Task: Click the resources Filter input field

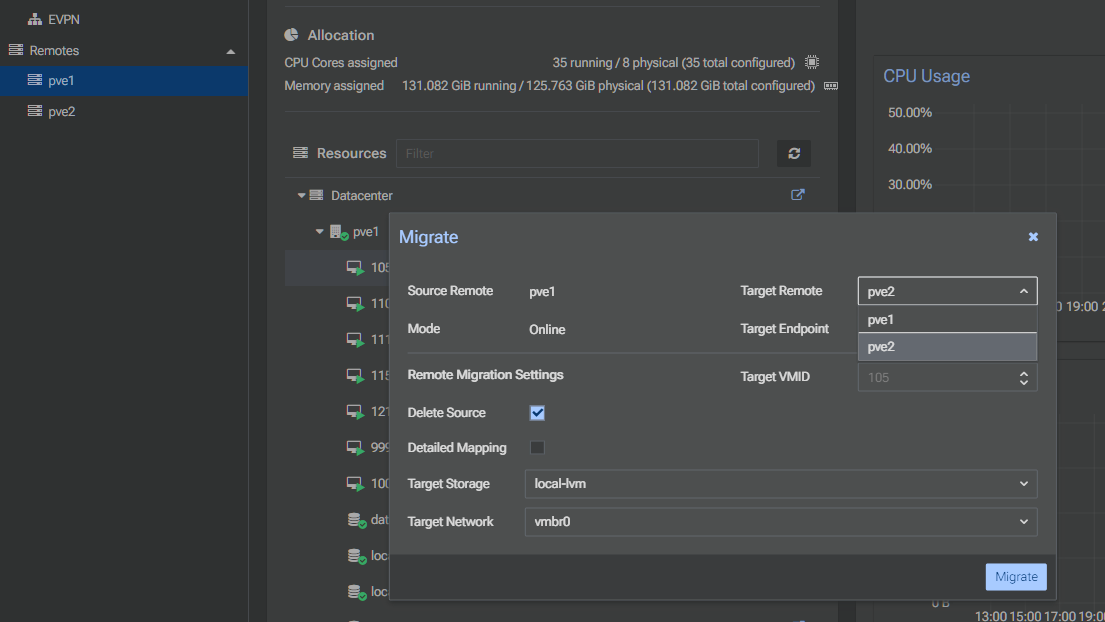Action: pyautogui.click(x=577, y=154)
